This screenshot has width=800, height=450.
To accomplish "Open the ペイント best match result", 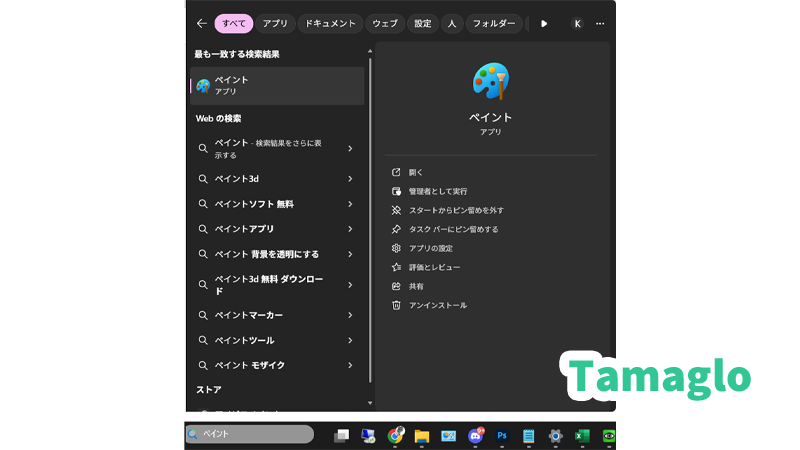I will (277, 86).
